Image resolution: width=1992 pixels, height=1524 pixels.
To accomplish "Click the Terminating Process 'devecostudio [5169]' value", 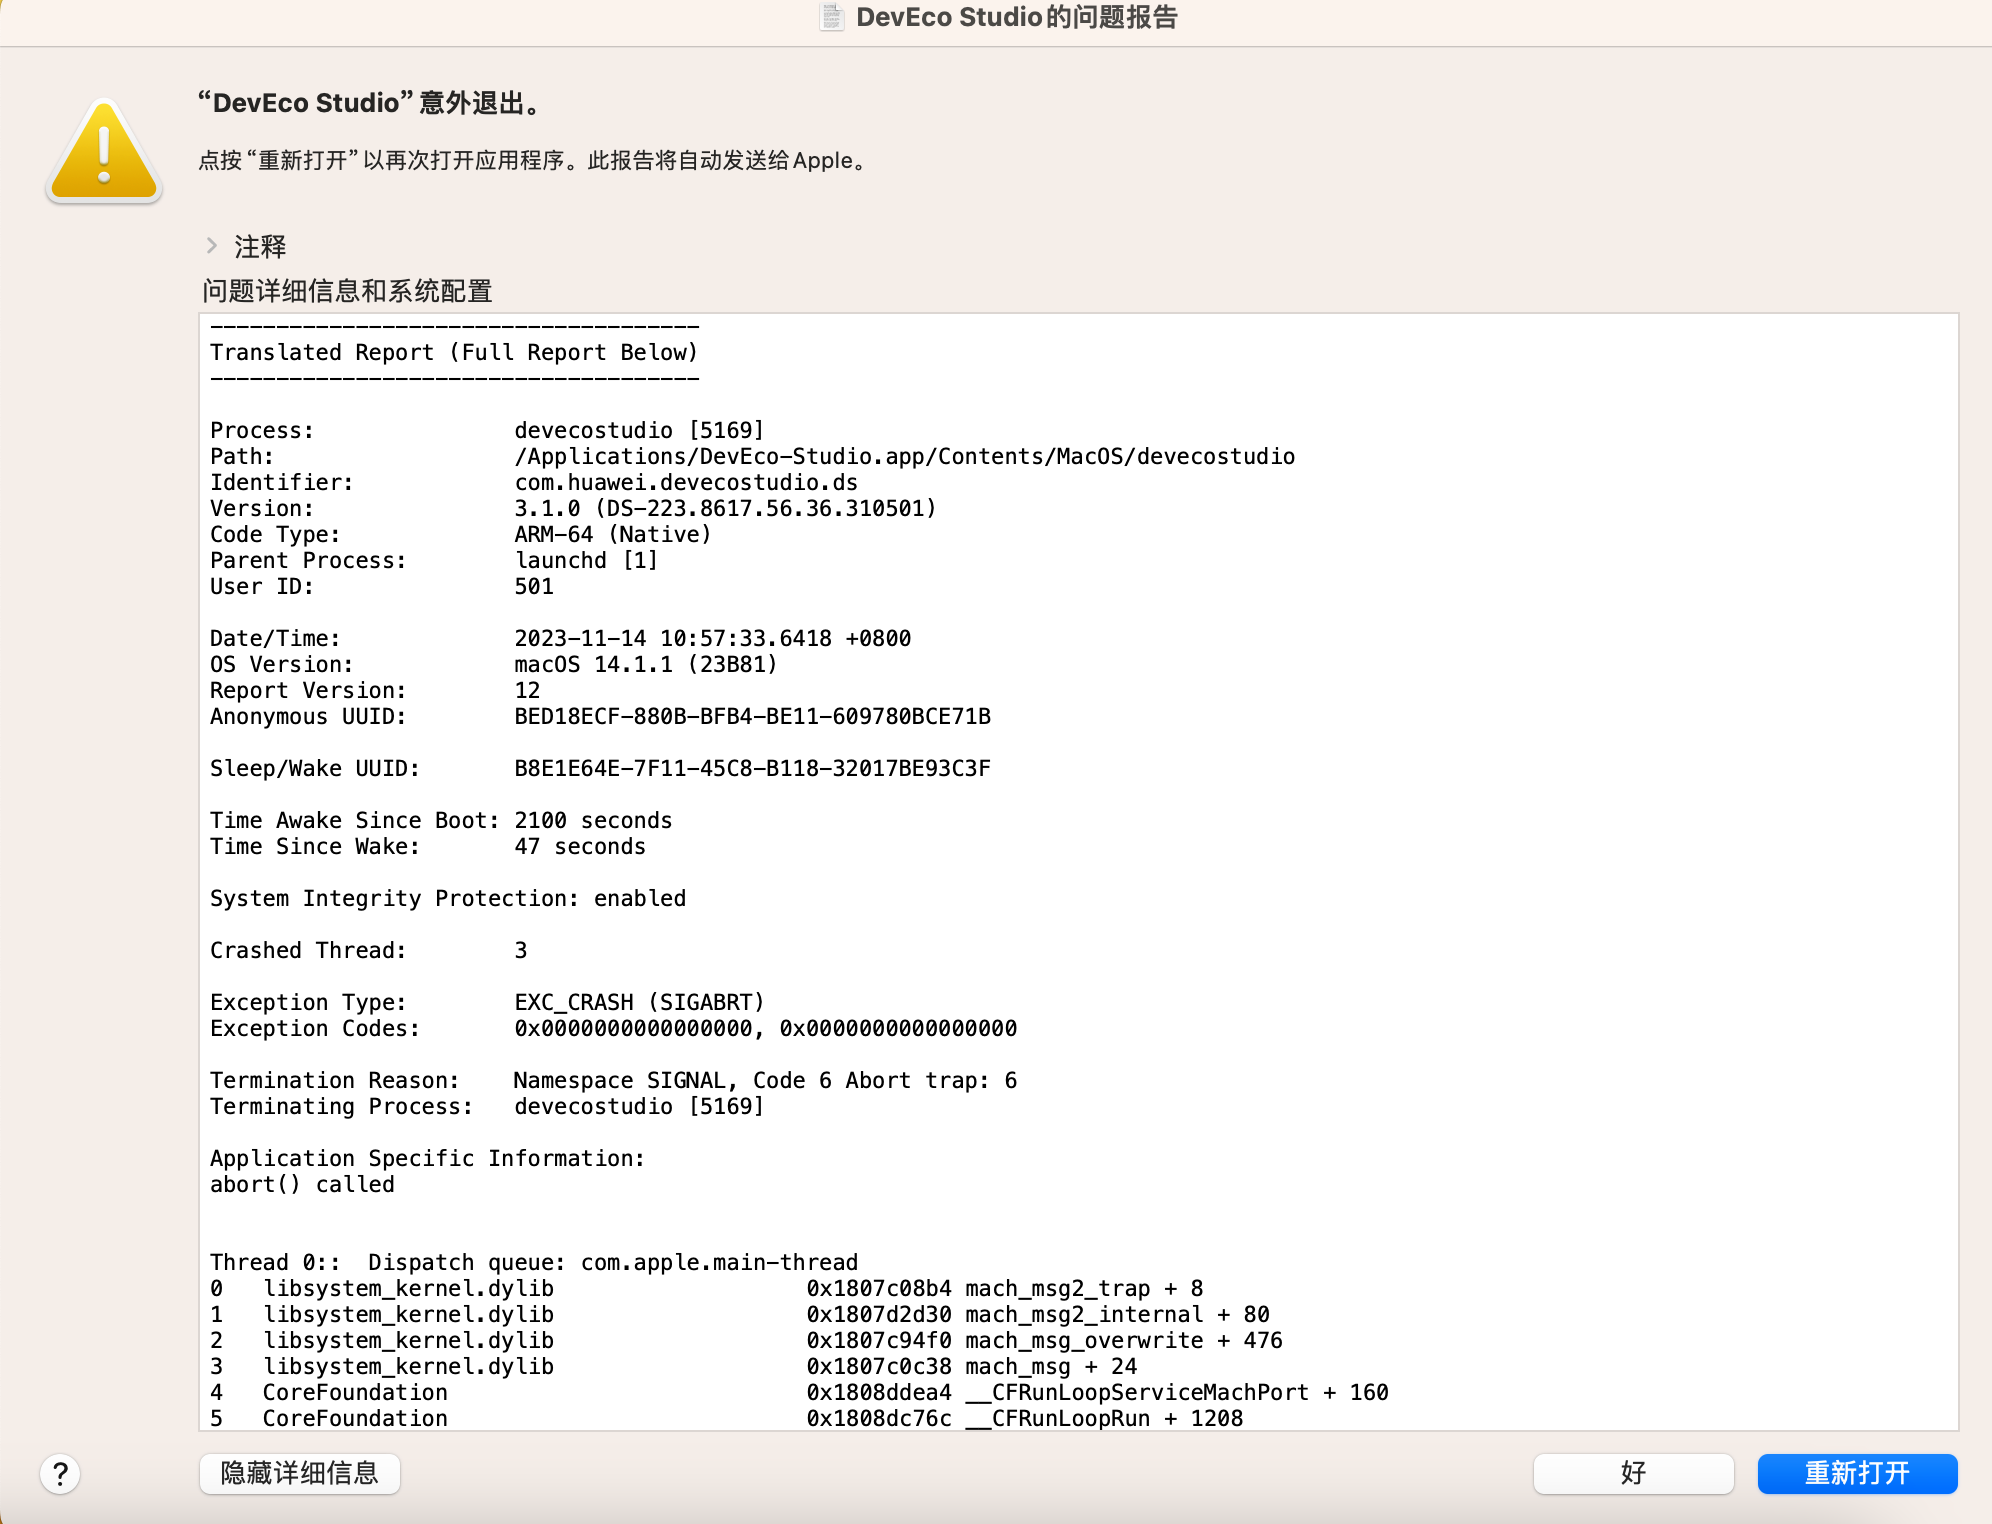I will [x=639, y=1106].
